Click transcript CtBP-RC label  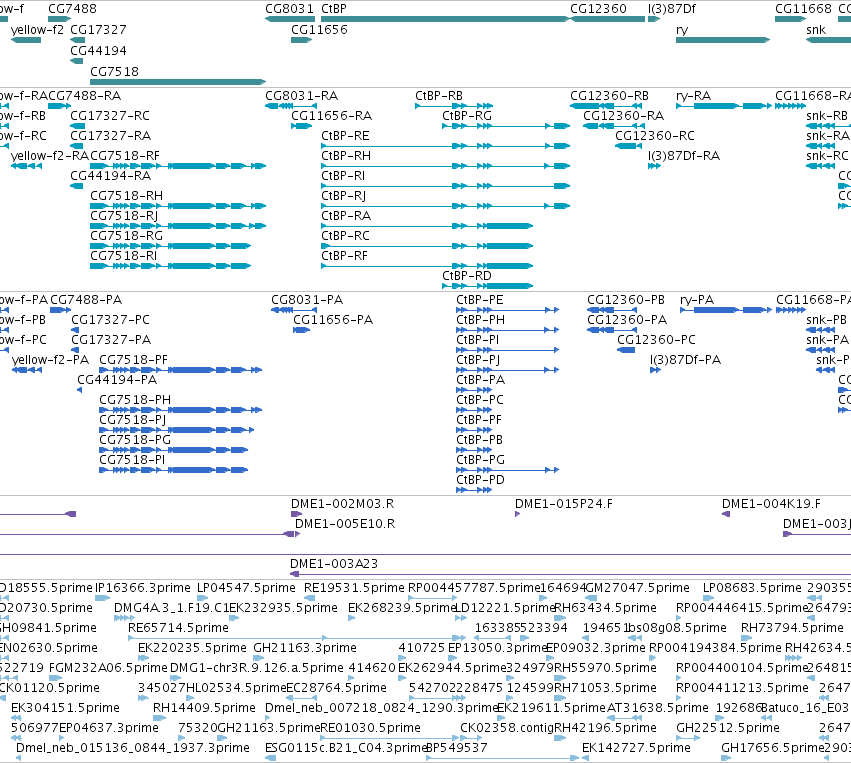pos(345,236)
